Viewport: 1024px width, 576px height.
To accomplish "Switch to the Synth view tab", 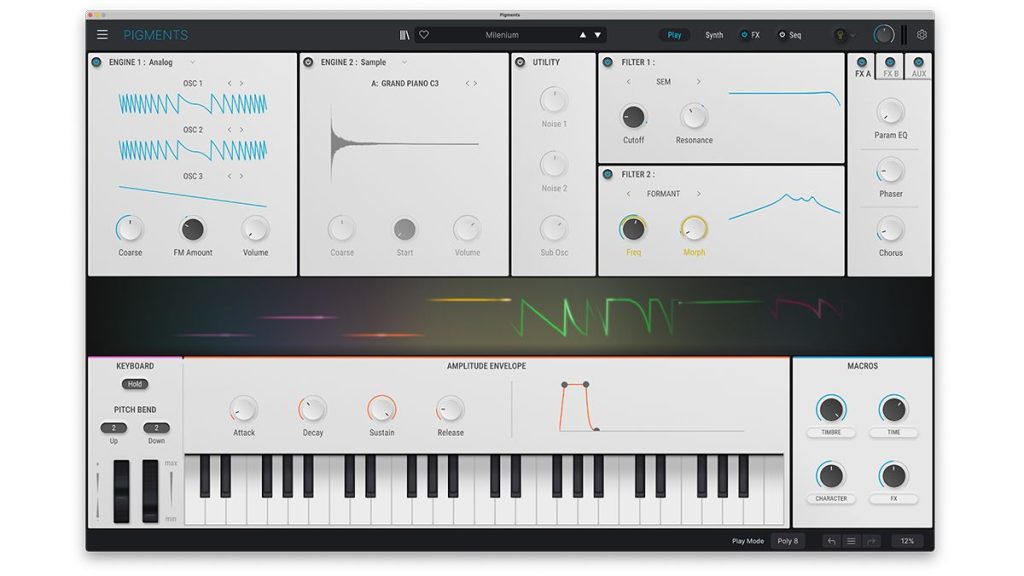I will point(713,35).
